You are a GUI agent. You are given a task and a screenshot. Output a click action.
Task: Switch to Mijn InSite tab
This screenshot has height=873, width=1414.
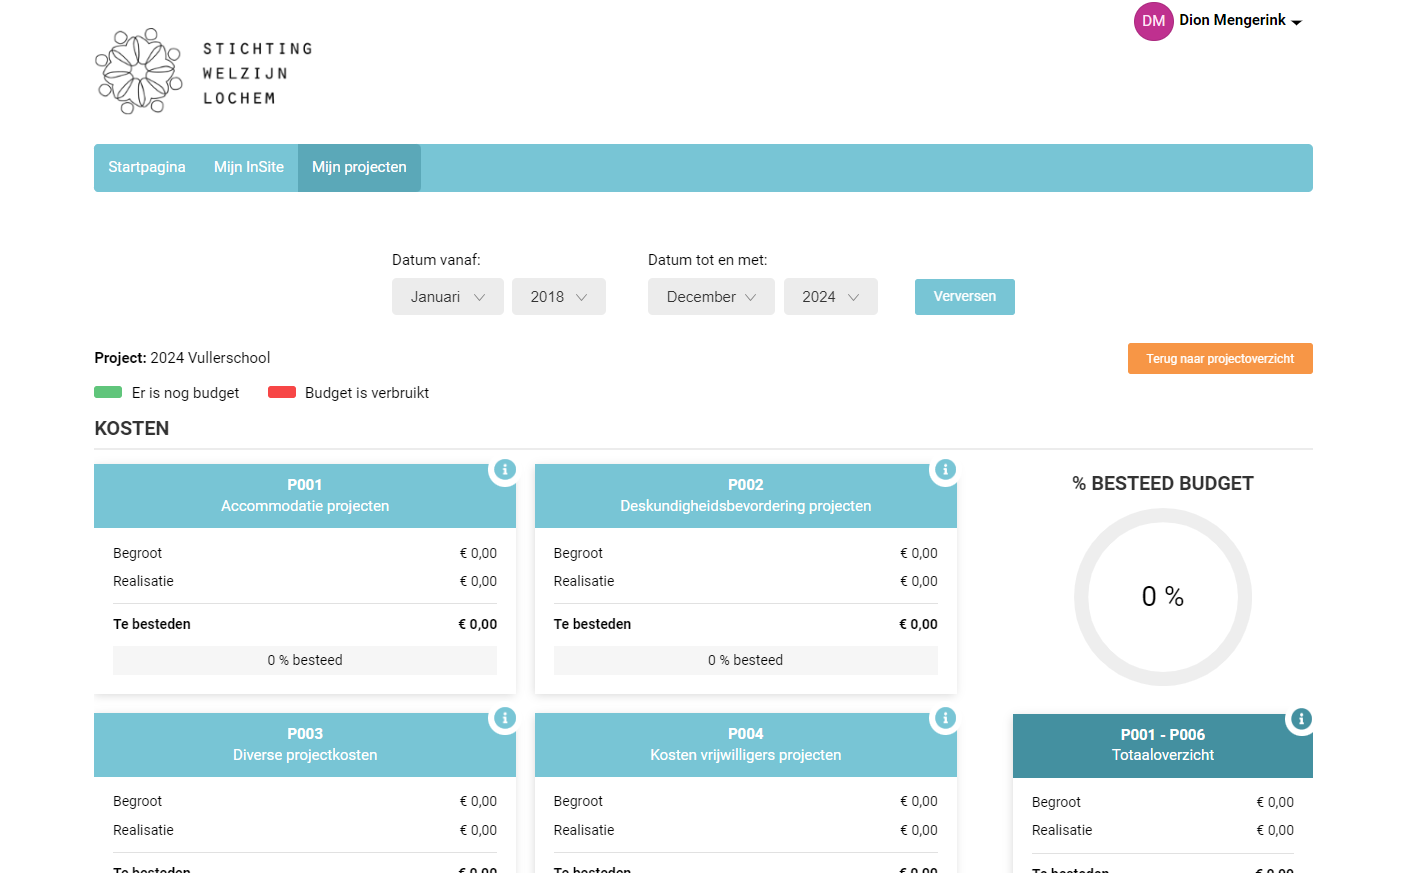click(x=249, y=167)
